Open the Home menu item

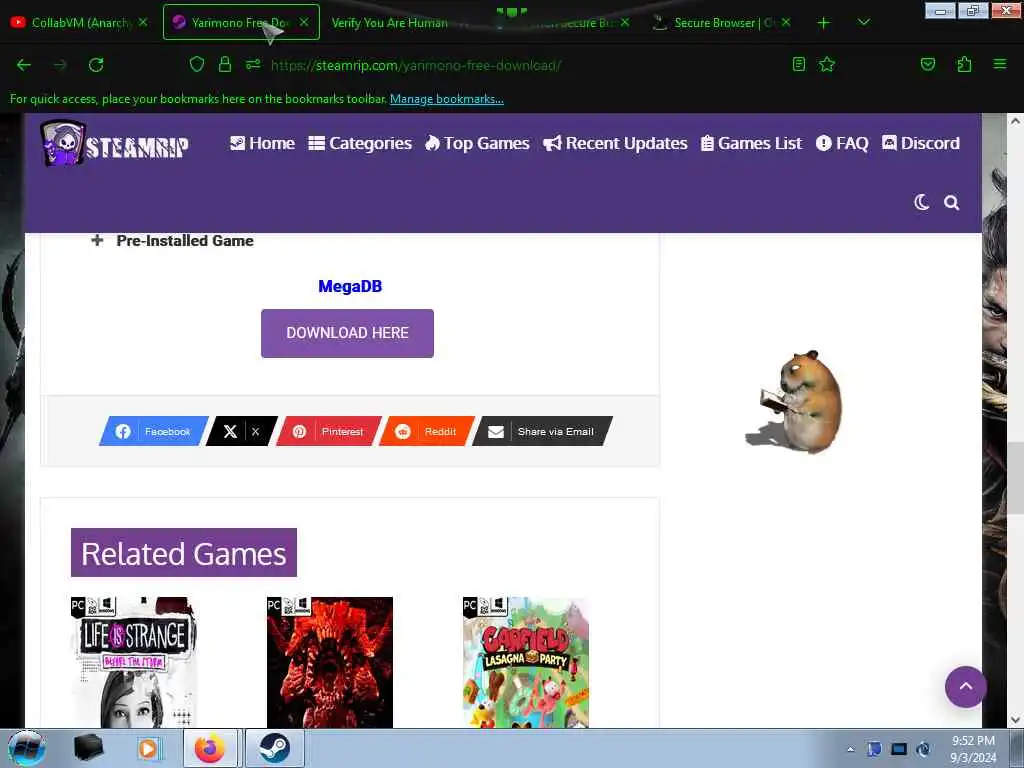263,143
